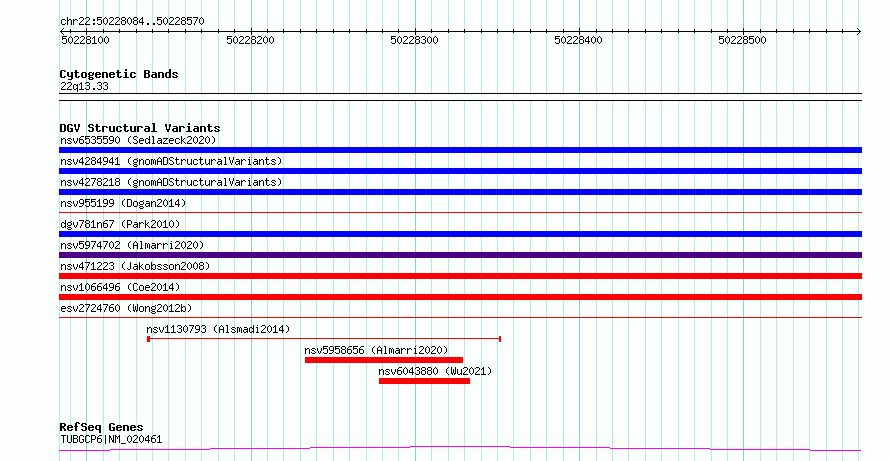Click the 50228300 ruler position marker
Viewport: 890px width, 461px height.
(x=414, y=40)
